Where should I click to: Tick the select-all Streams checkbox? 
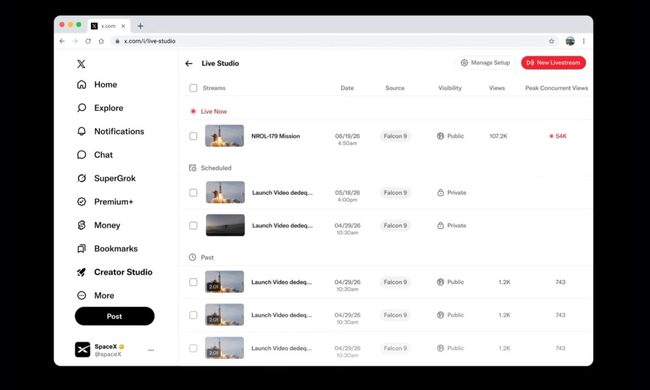[x=193, y=88]
